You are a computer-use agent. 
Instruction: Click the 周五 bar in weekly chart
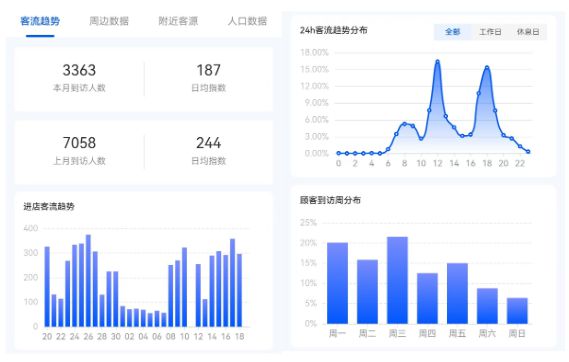(457, 293)
